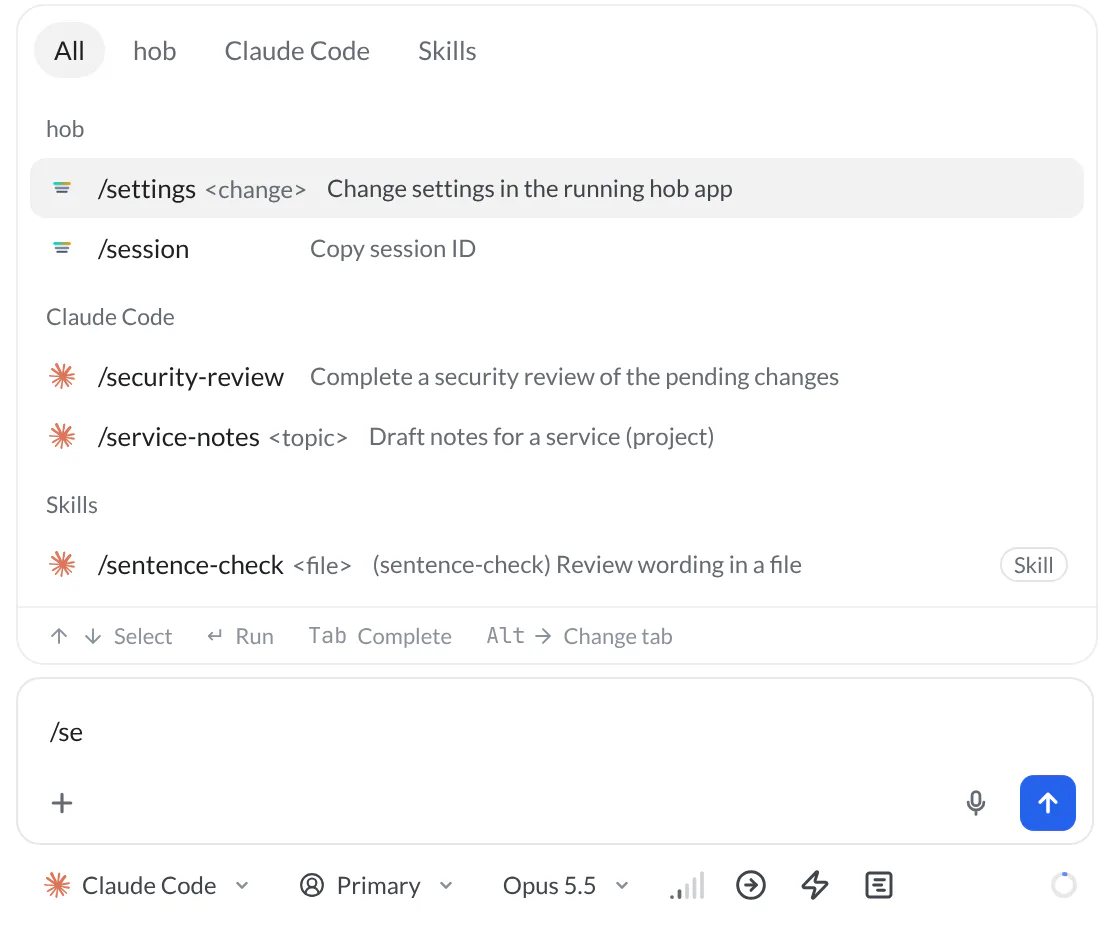
Task: Select the Skills tab
Action: (x=447, y=51)
